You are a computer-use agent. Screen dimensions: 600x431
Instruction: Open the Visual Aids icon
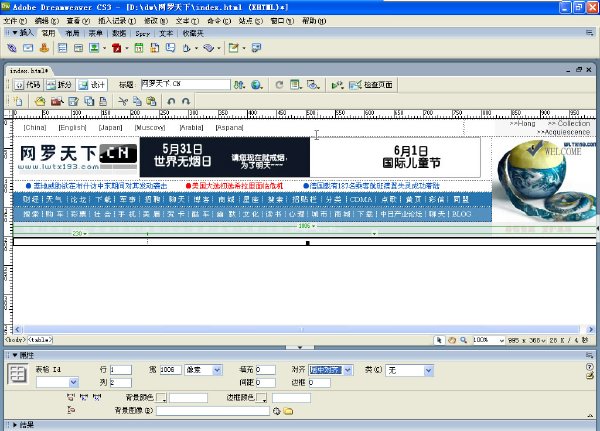pyautogui.click(x=313, y=85)
